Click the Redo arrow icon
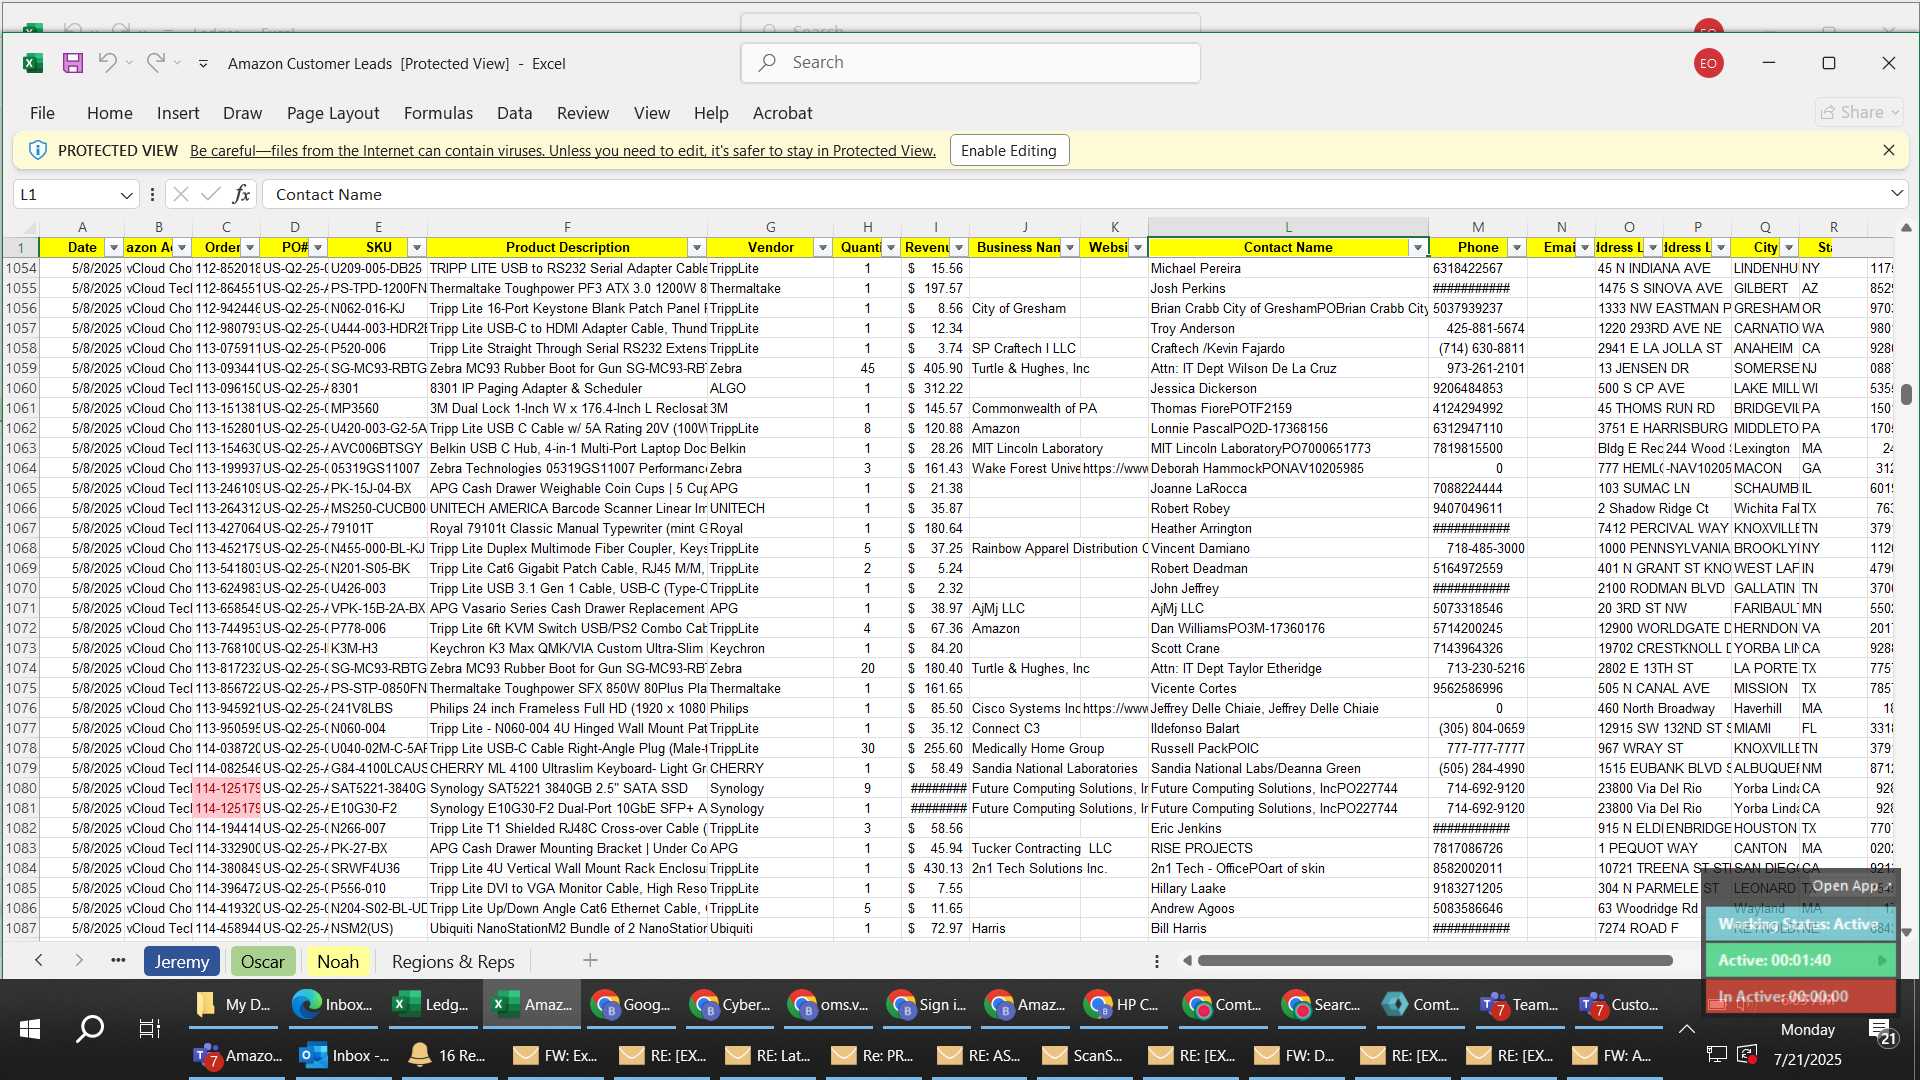 pos(155,63)
